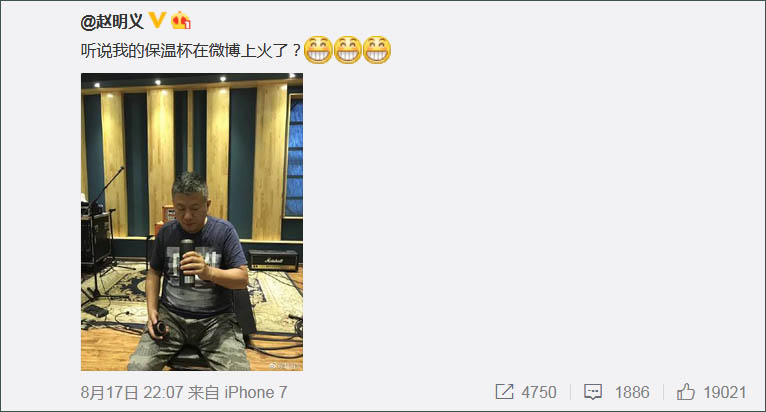Screen dimensions: 766x412
Task: Like the post with thumbs-up icon
Action: (x=685, y=391)
